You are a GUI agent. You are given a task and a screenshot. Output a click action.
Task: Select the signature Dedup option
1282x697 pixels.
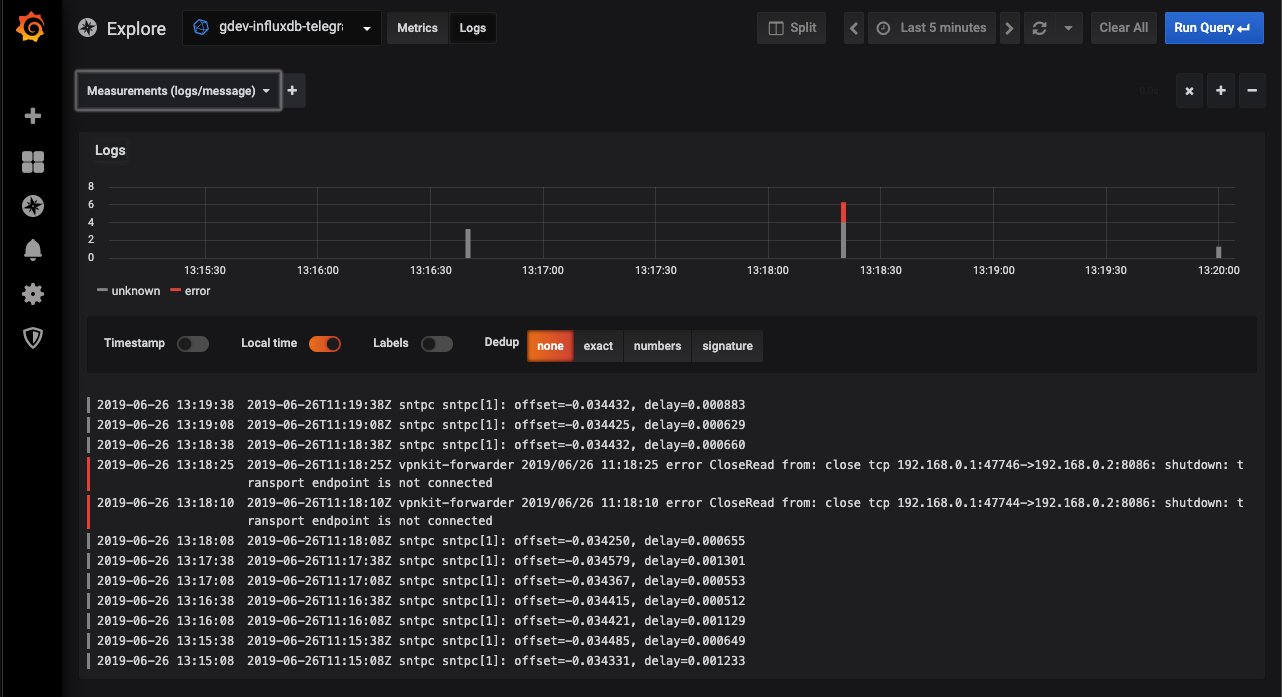pyautogui.click(x=727, y=345)
